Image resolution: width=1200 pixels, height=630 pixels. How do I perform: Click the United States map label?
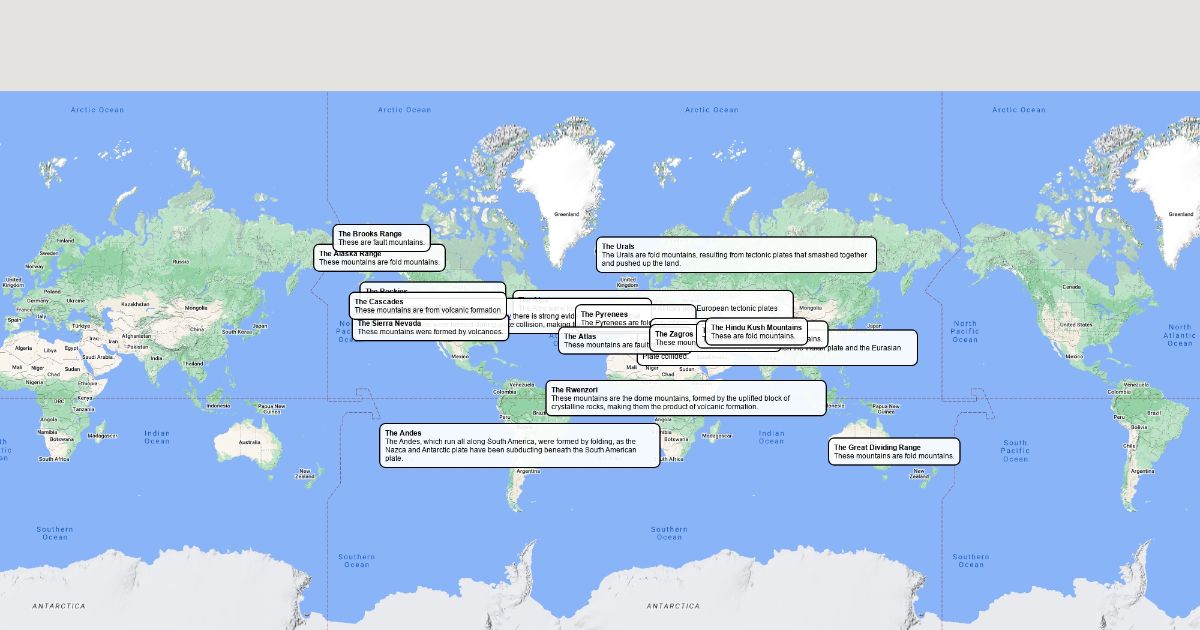point(1075,325)
